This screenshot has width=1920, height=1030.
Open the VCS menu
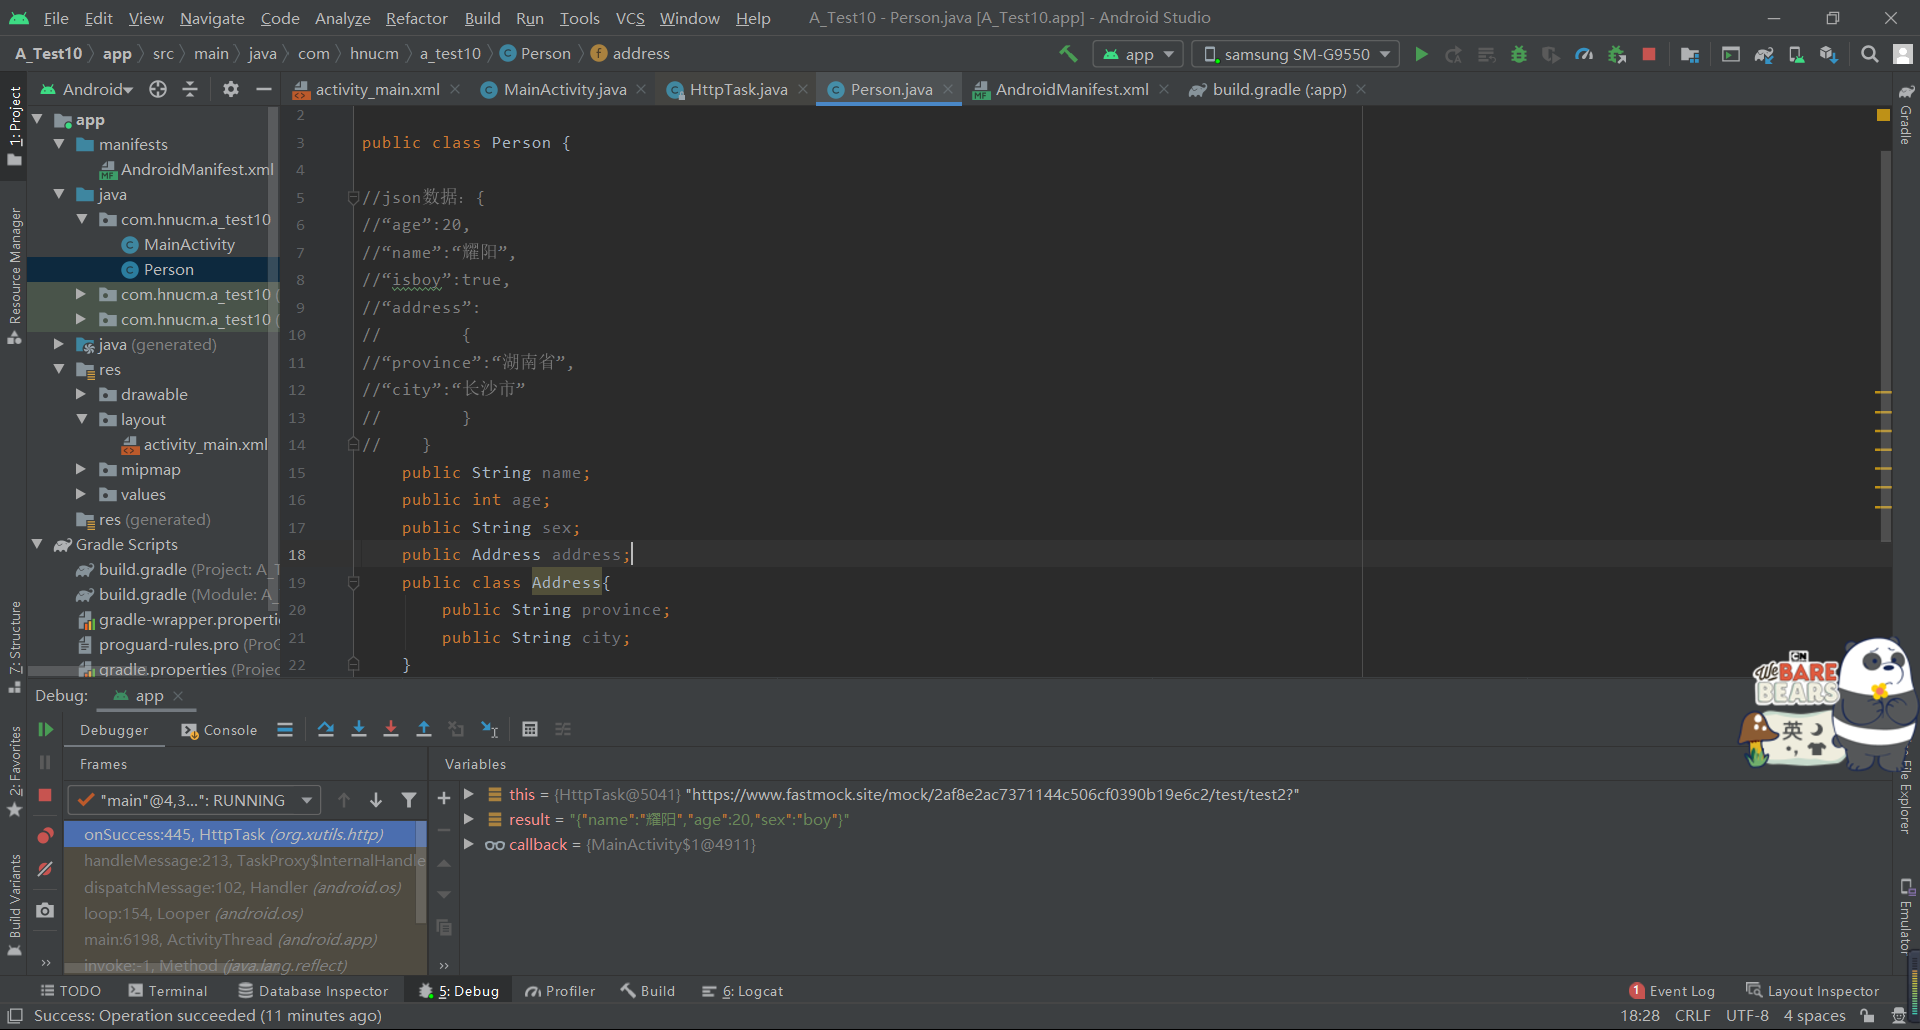[x=630, y=18]
